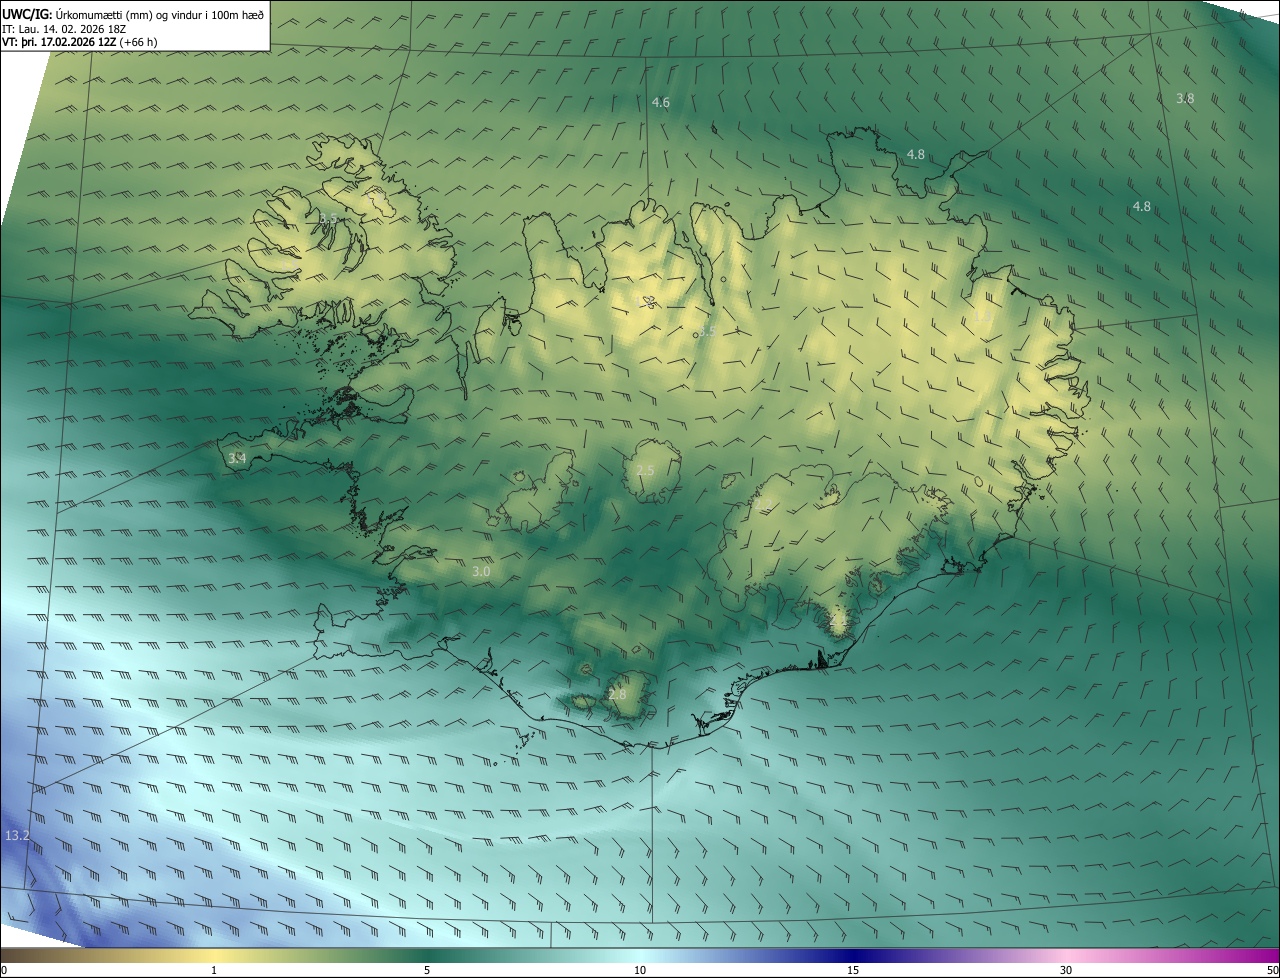Click the 4.6 value label north of Iceland
The height and width of the screenshot is (978, 1280).
[660, 103]
